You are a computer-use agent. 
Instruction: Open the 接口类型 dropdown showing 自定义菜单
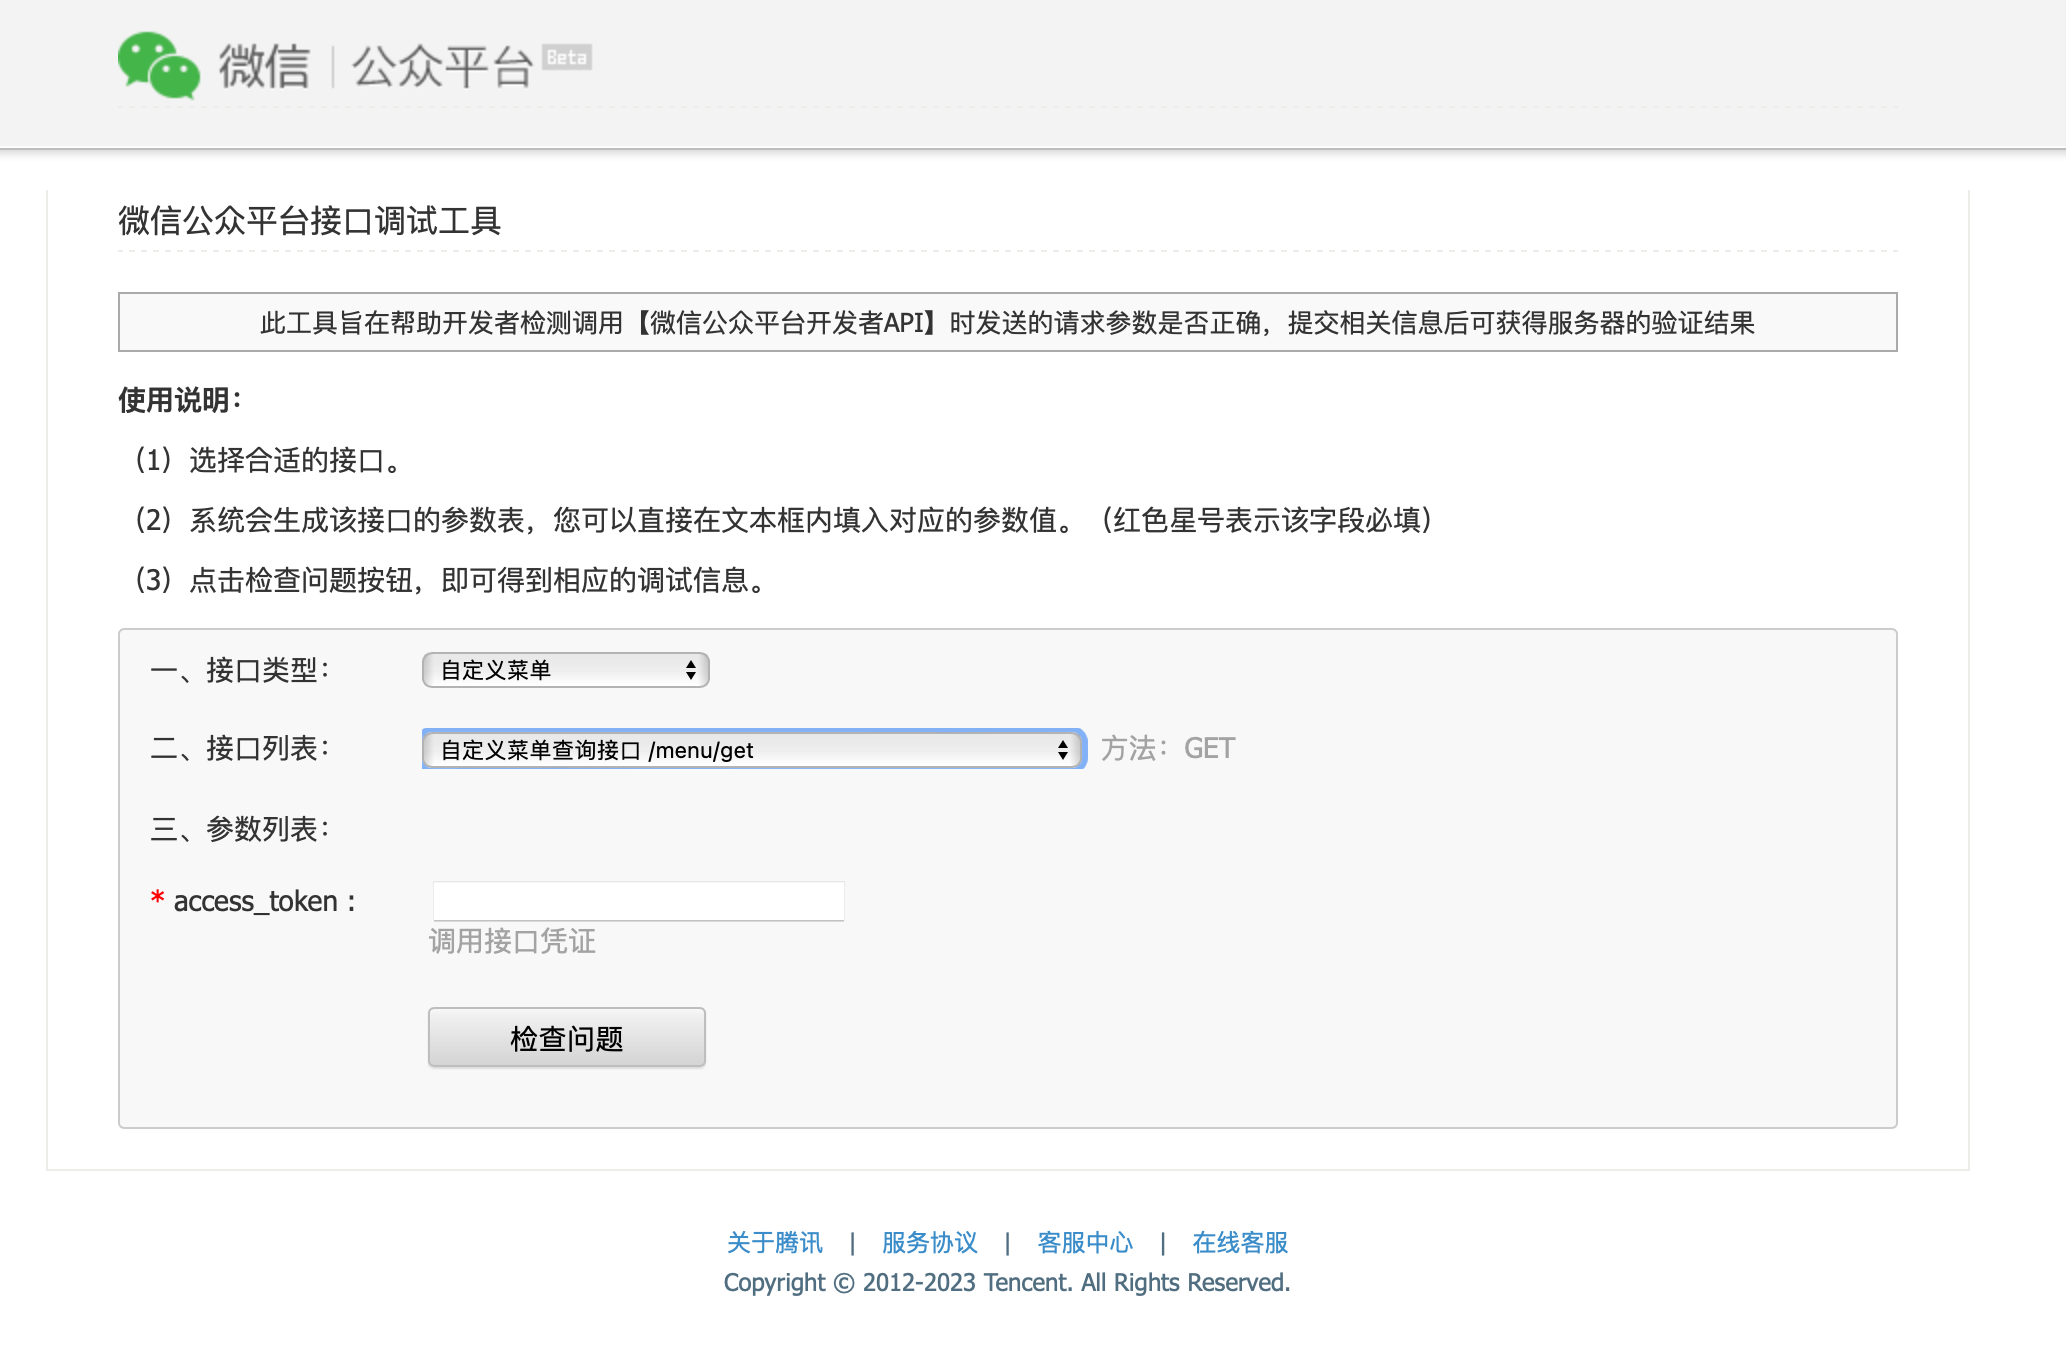(565, 670)
